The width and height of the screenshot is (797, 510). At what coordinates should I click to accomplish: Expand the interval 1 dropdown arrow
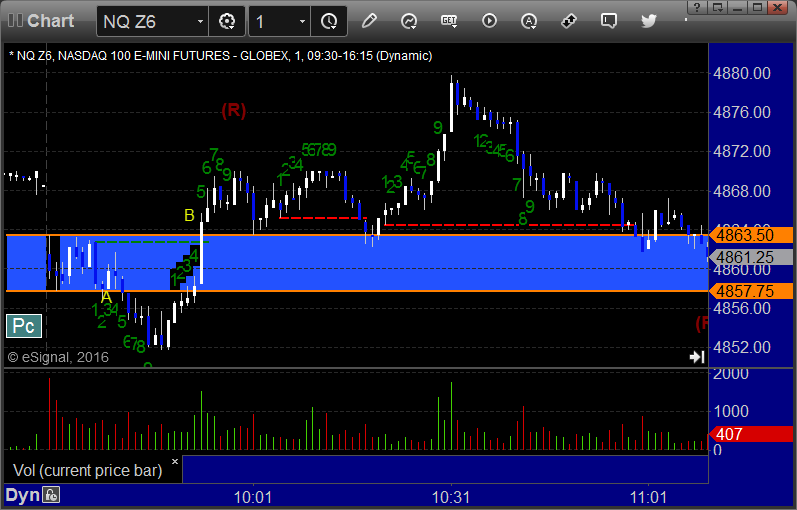point(302,21)
